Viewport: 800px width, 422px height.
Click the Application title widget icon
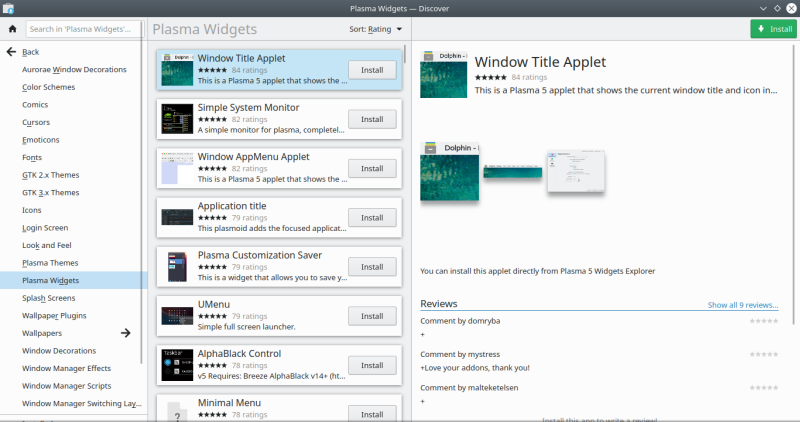pos(177,217)
